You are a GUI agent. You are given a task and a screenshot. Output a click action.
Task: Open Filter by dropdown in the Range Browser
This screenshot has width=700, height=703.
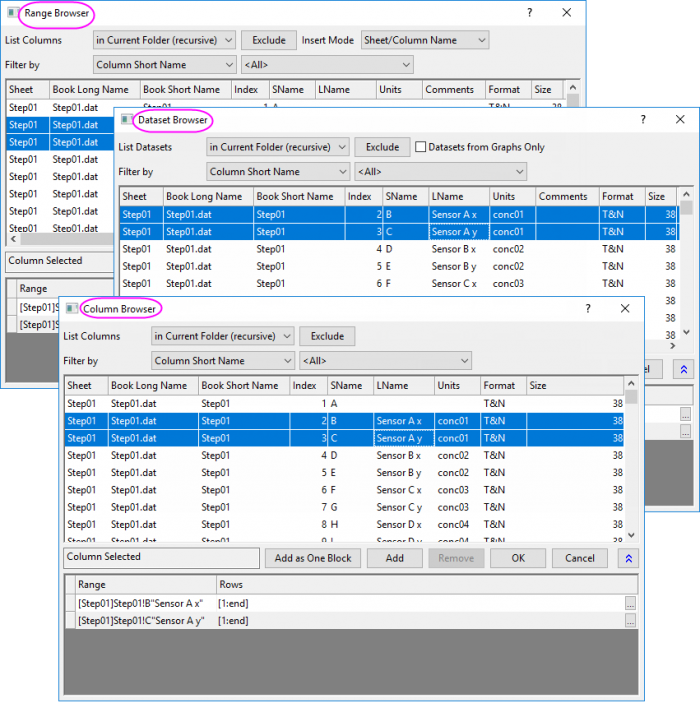(x=164, y=65)
